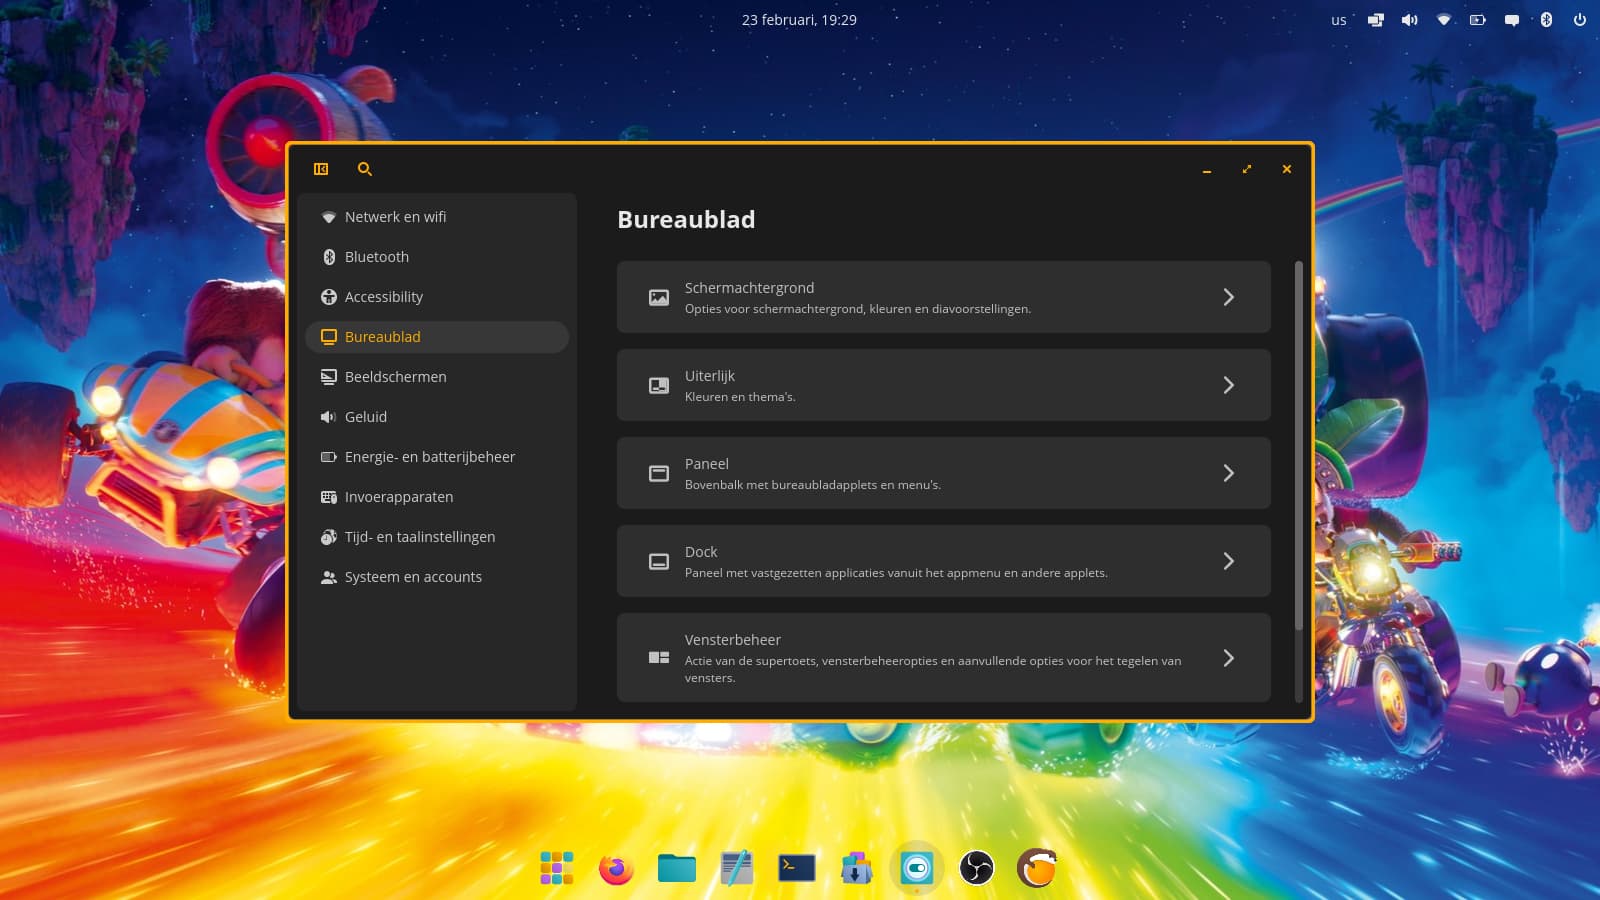Click the Uiterlijk appearance icon
The image size is (1600, 900).
pos(659,385)
